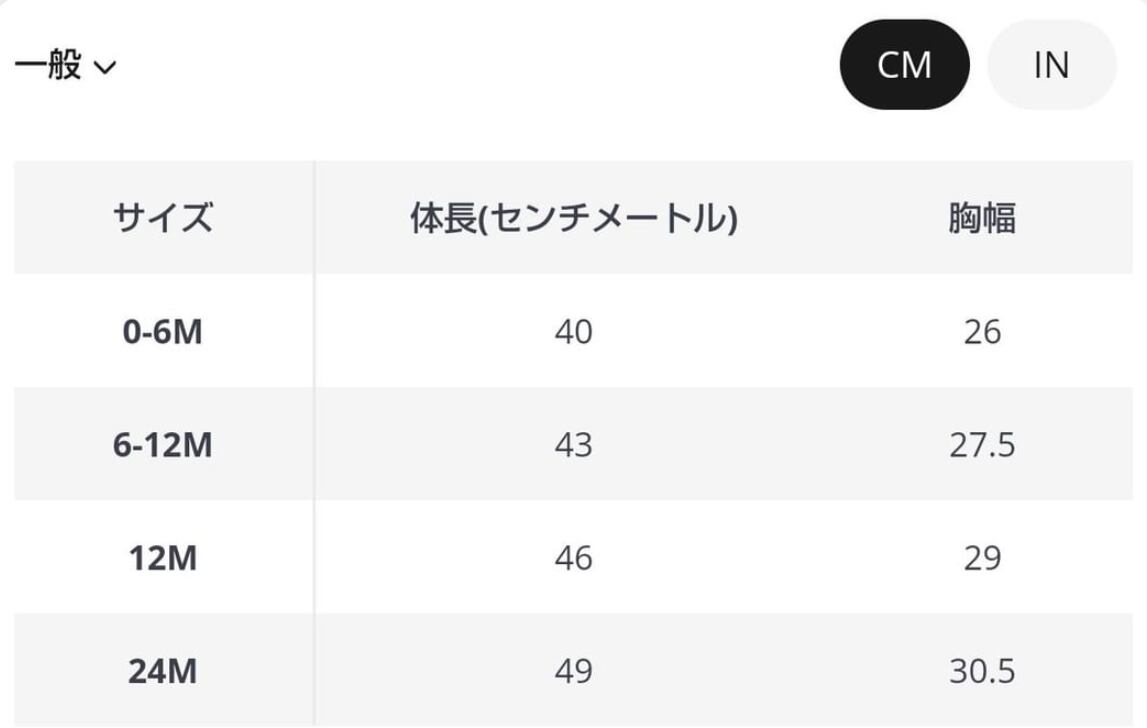This screenshot has height=728, width=1147.
Task: Select the 24M size row label
Action: (163, 671)
